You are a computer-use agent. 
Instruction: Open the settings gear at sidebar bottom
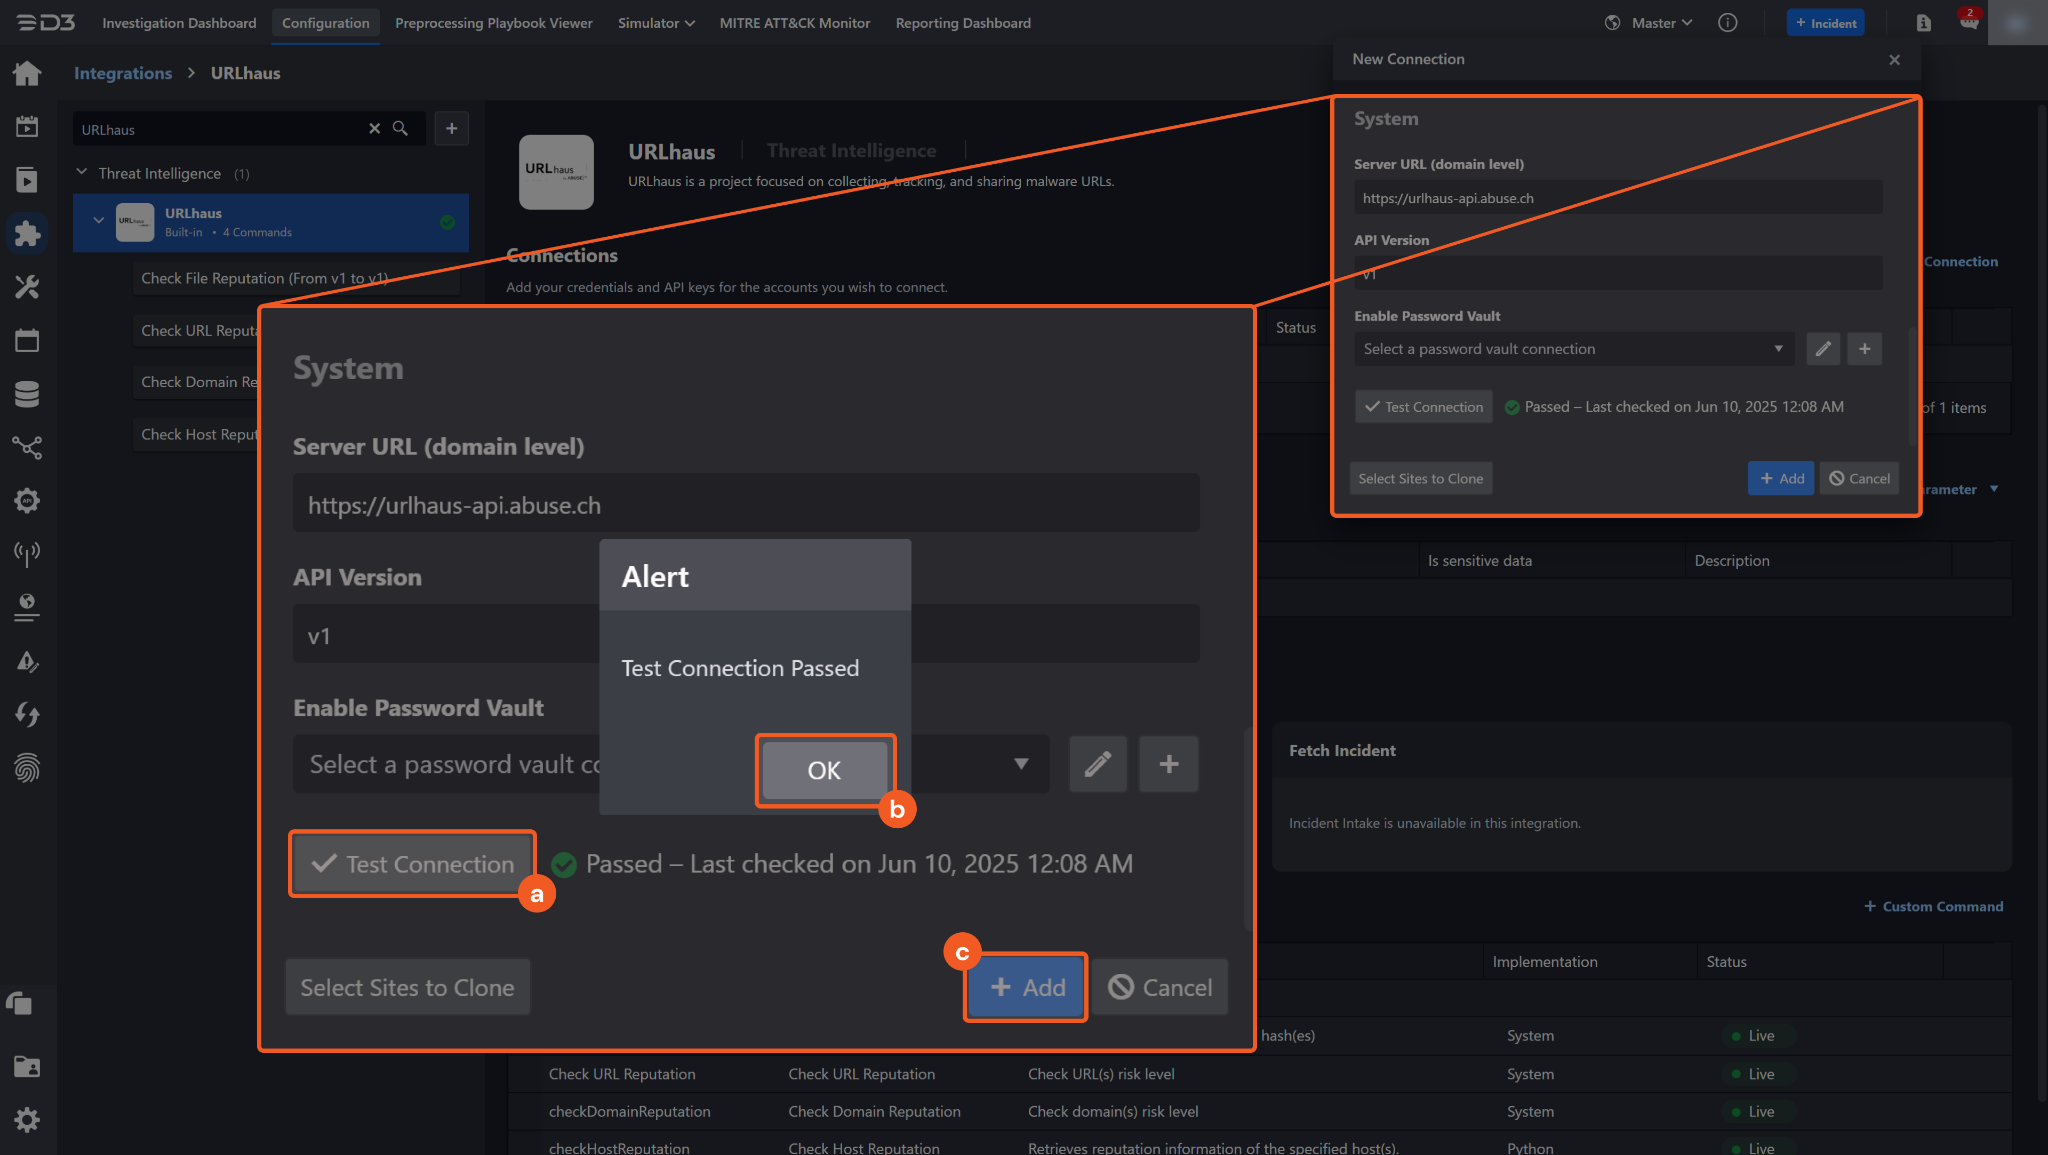[x=27, y=1119]
